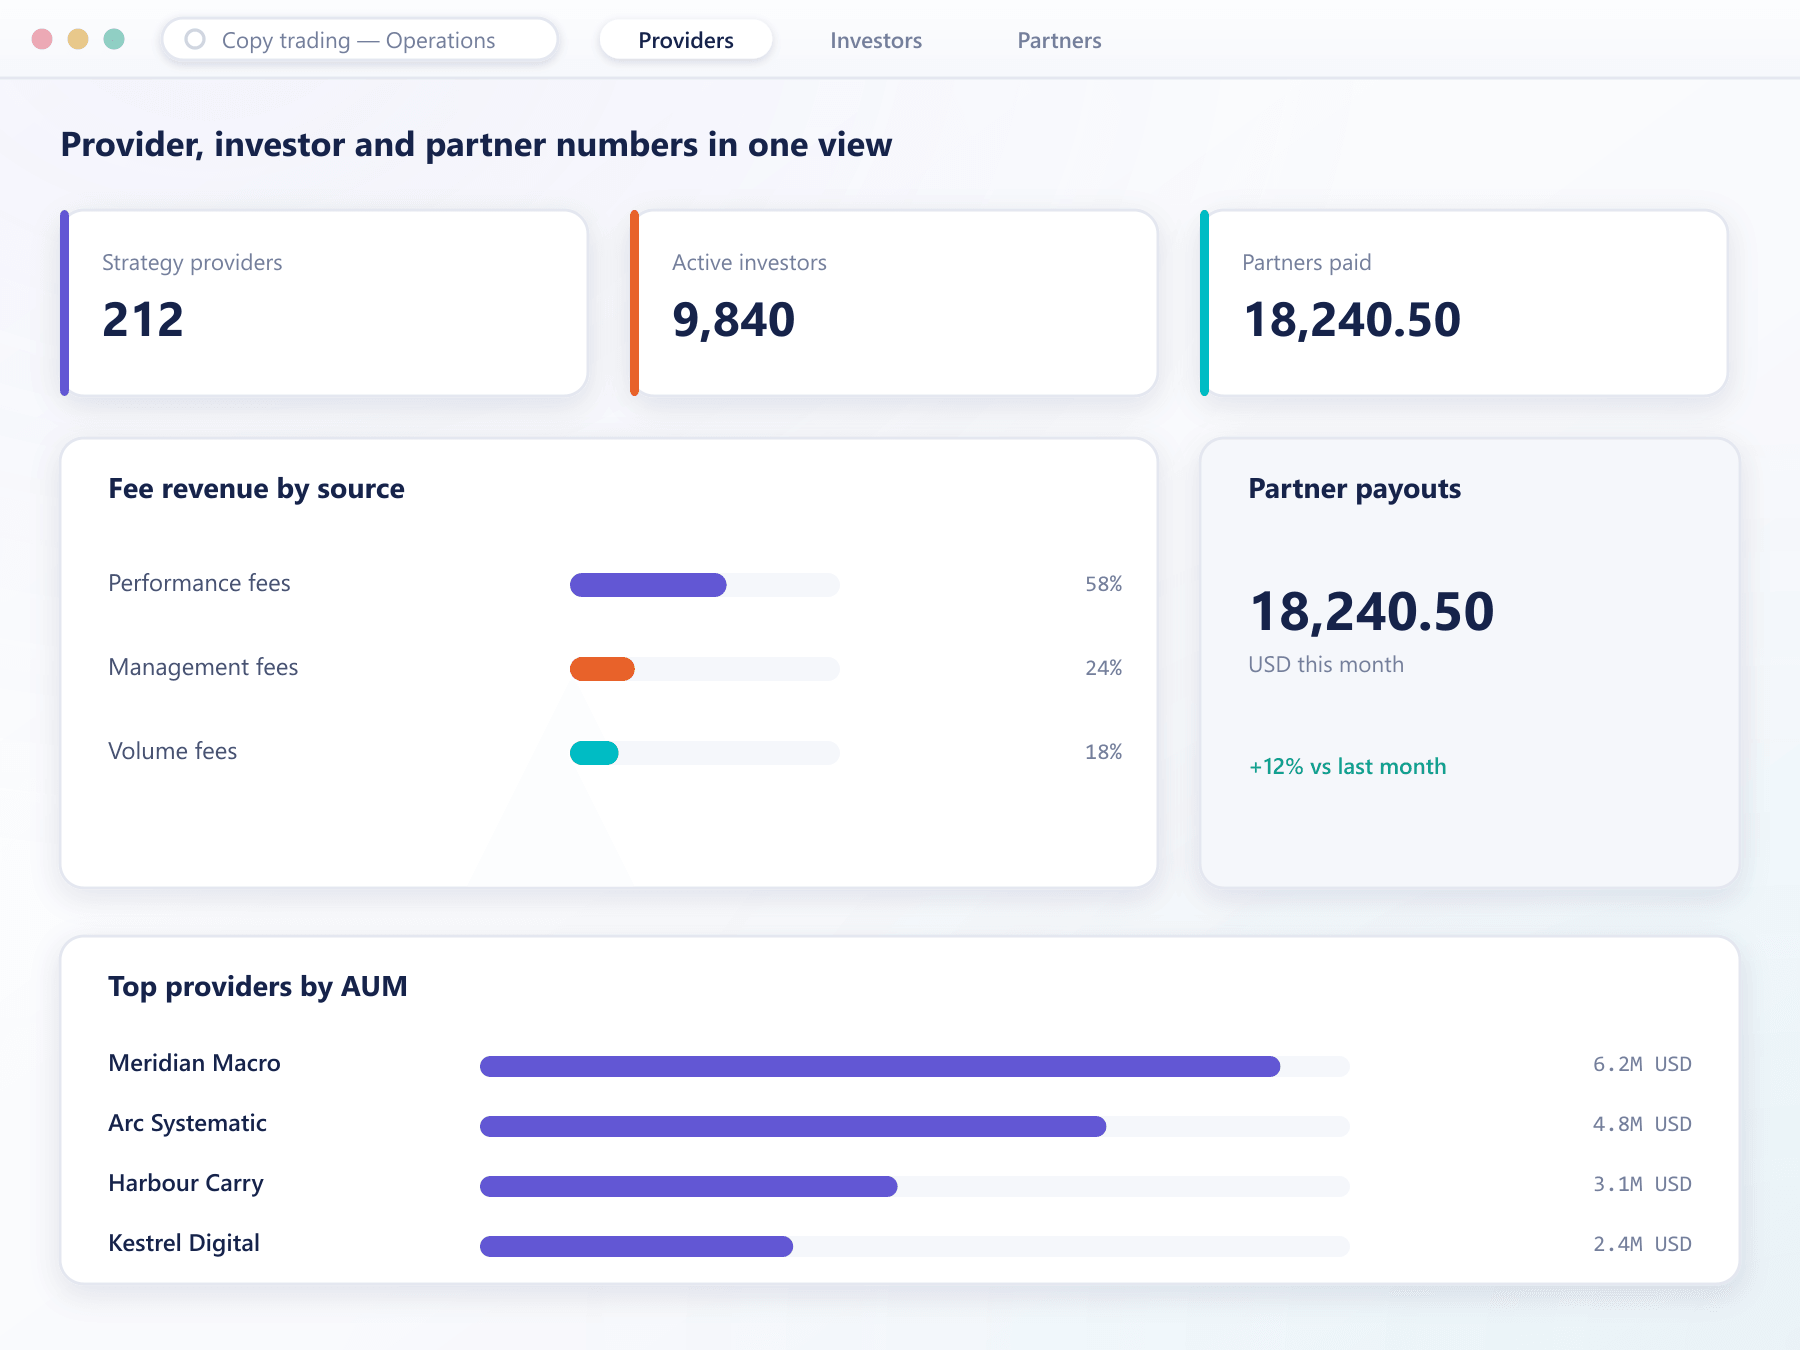Click the Copy trading — Operations address field

pos(359,40)
